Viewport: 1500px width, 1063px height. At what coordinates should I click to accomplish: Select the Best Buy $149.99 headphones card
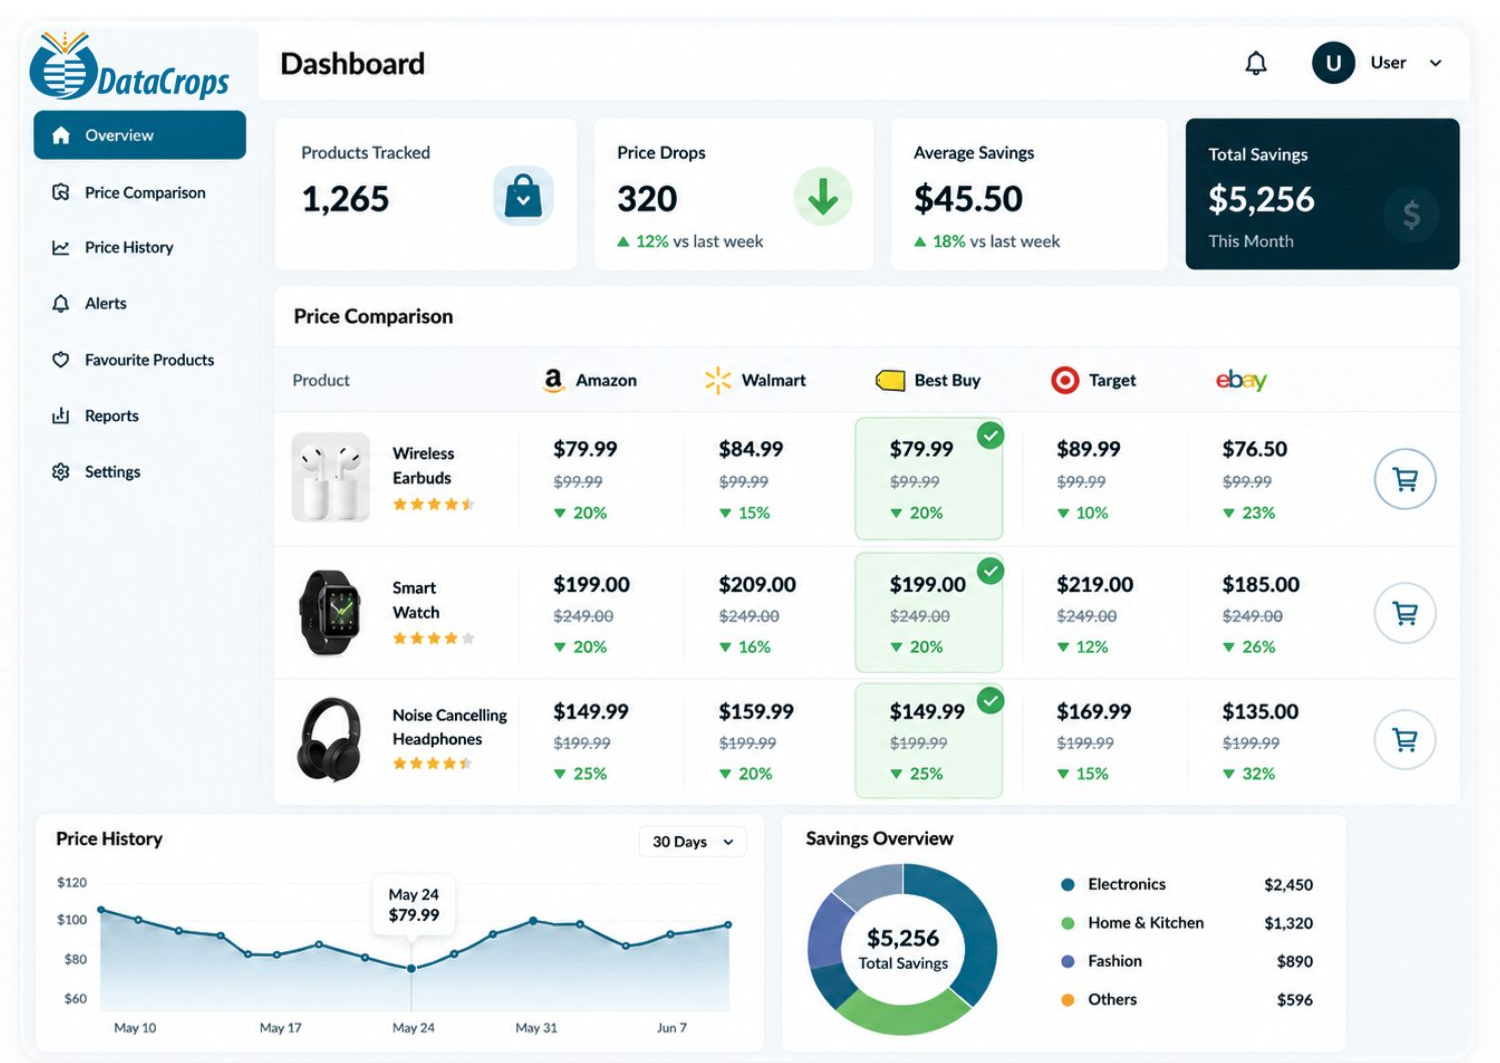tap(929, 740)
